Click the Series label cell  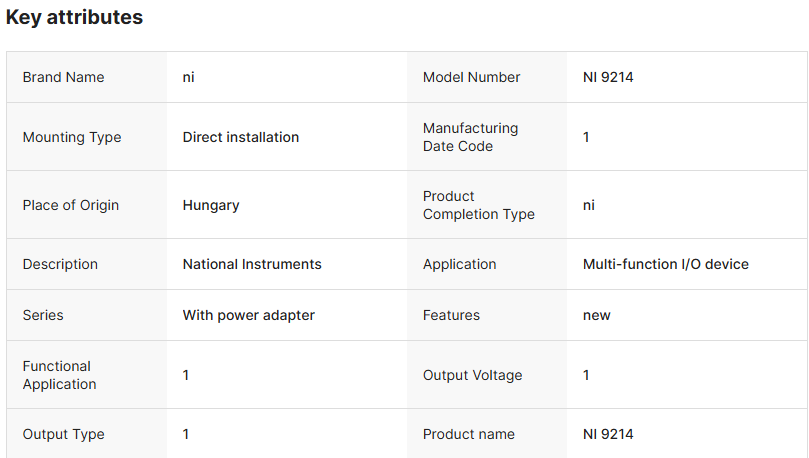43,315
